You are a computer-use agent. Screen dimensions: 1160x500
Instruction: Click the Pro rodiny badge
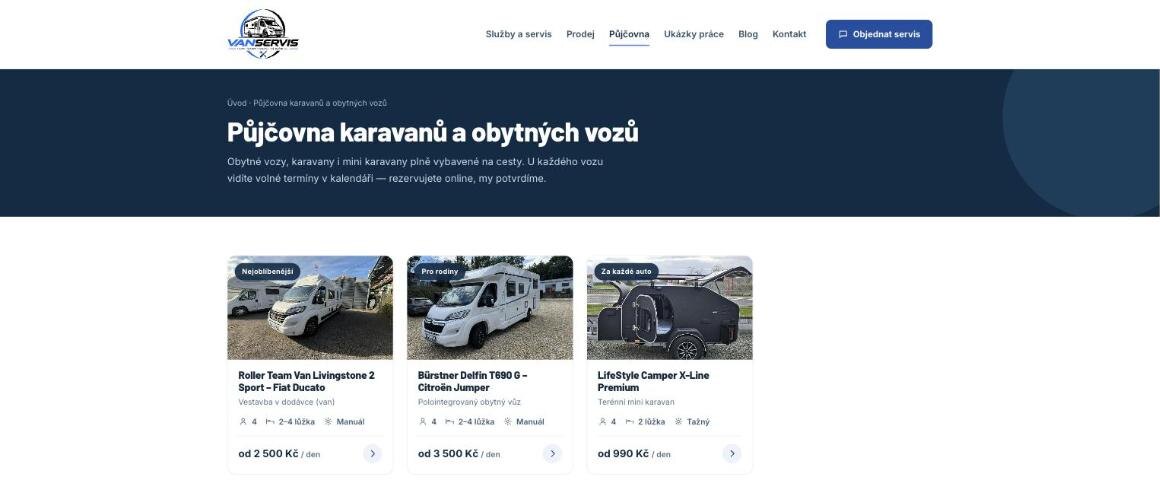click(x=439, y=271)
